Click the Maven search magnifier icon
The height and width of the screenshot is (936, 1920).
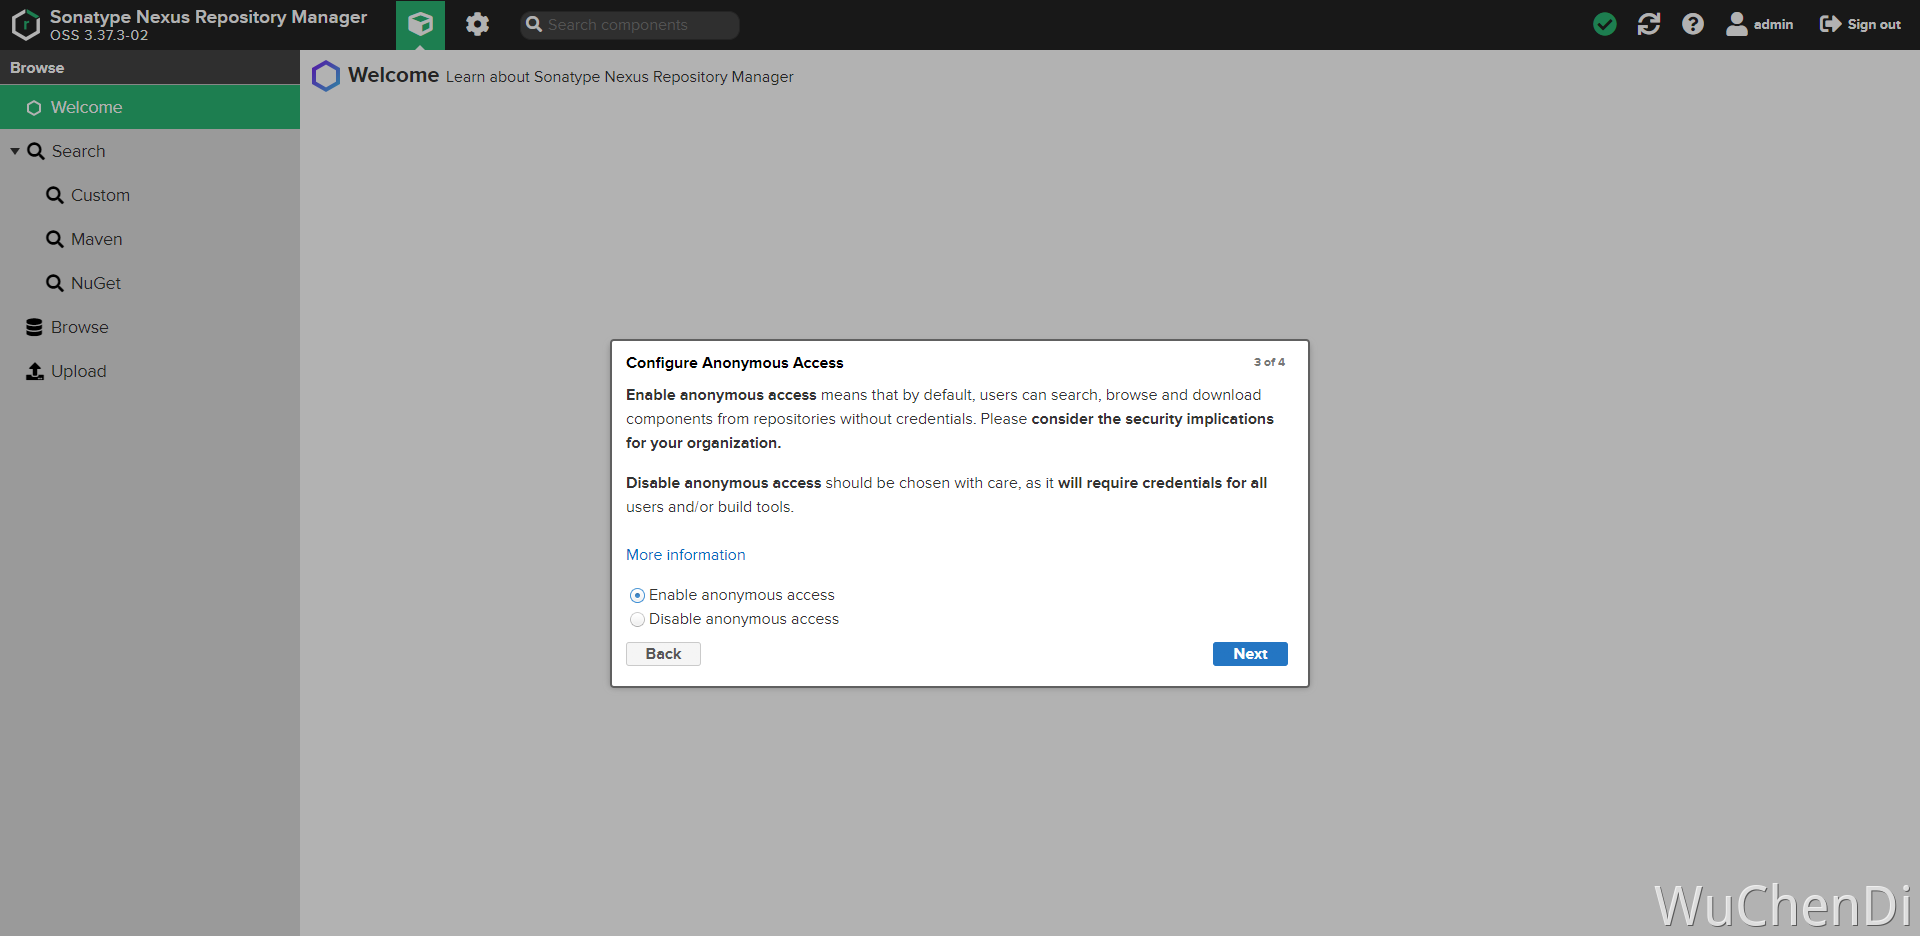55,239
